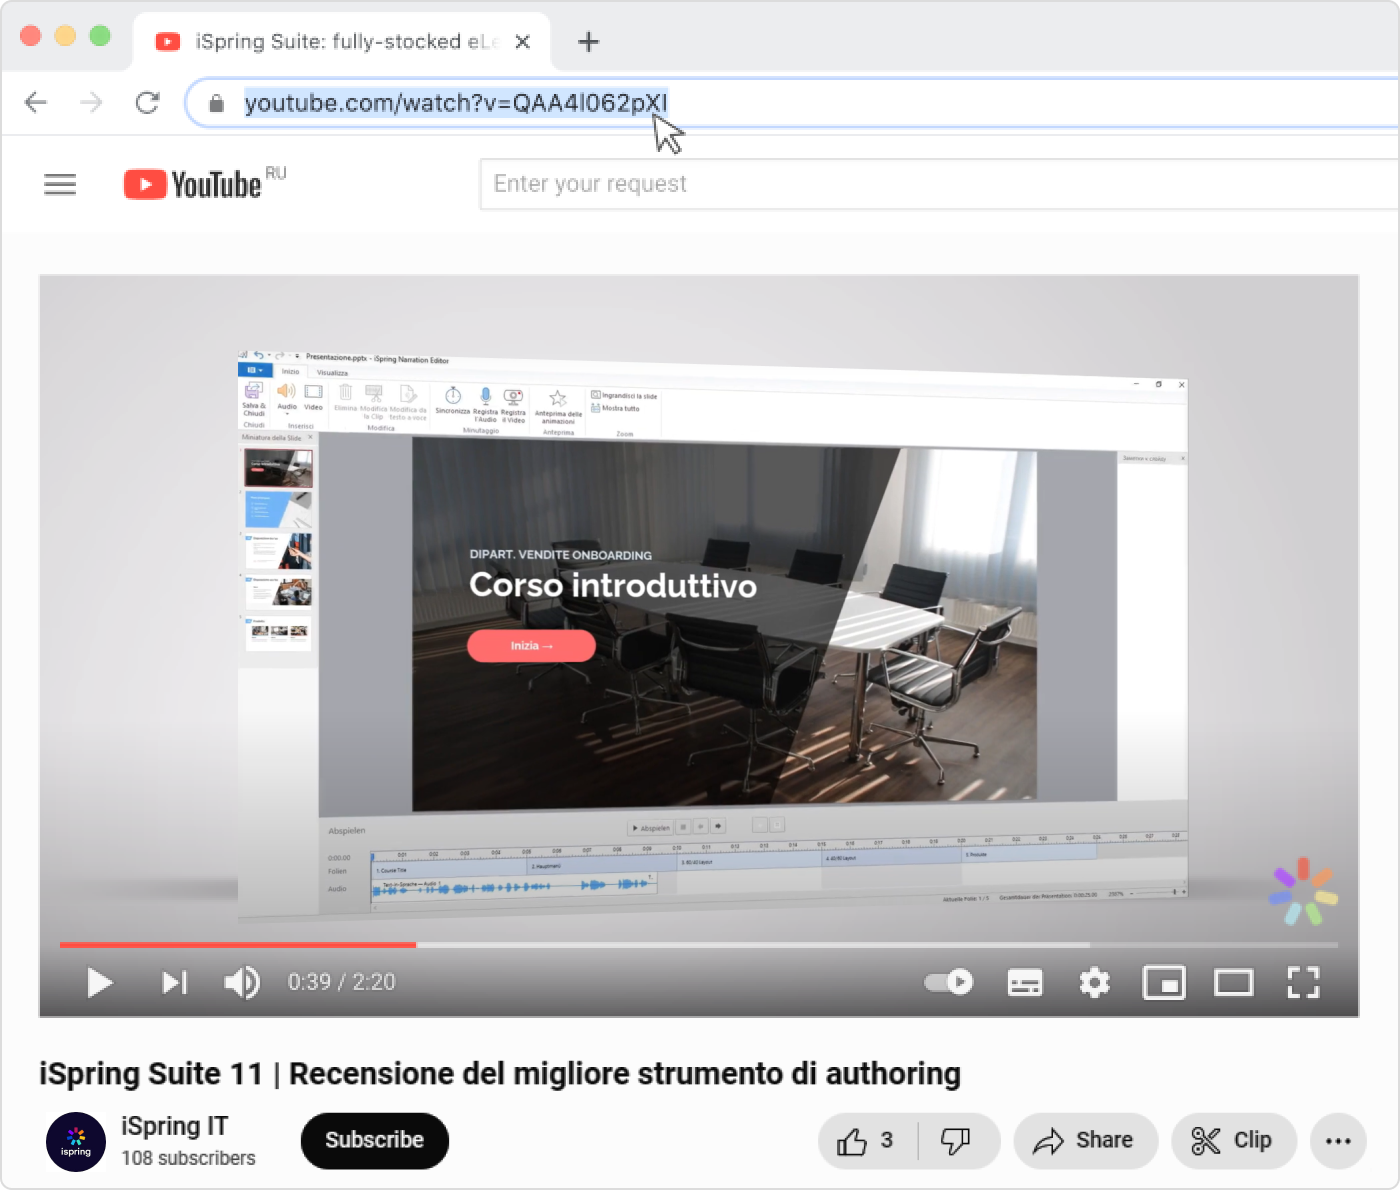This screenshot has height=1190, width=1400.
Task: Toggle theater mode
Action: pos(1234,983)
